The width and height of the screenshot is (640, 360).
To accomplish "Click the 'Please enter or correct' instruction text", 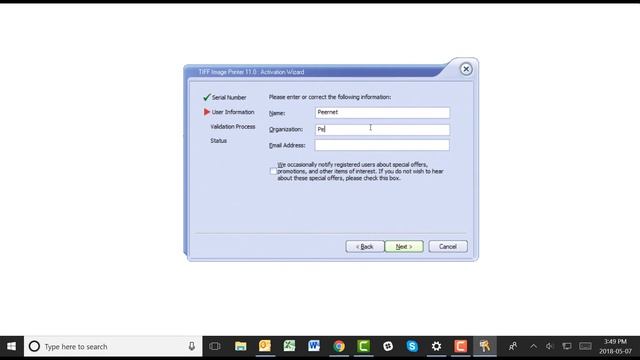I will 330,97.
